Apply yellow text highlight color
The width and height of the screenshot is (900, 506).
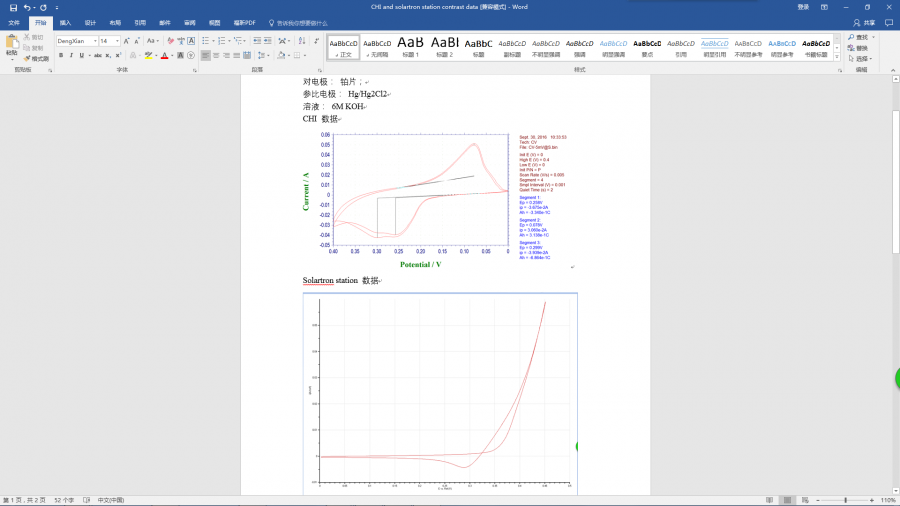point(148,56)
